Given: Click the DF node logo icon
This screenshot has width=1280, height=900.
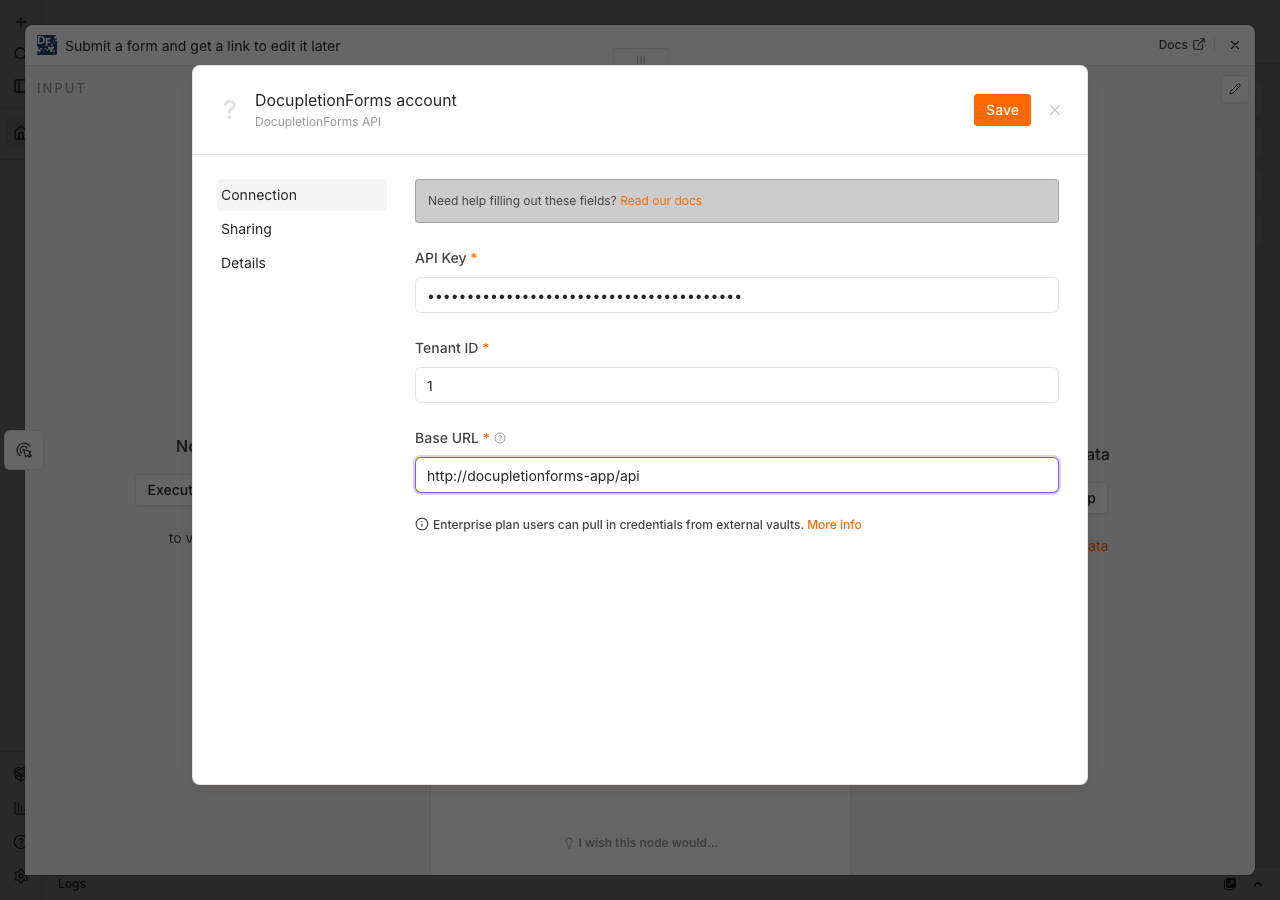Looking at the screenshot, I should pyautogui.click(x=47, y=45).
